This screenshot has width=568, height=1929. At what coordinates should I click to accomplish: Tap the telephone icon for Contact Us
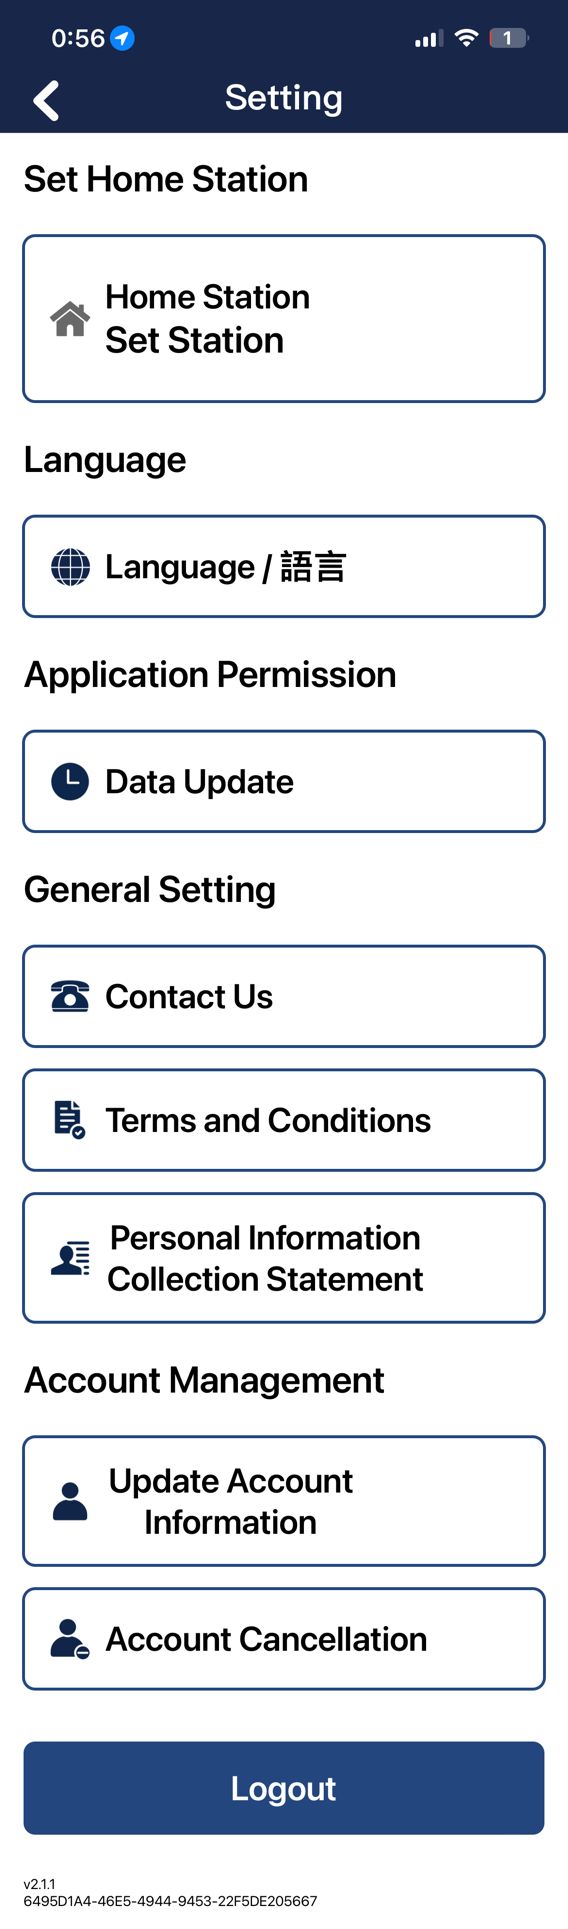click(x=70, y=997)
